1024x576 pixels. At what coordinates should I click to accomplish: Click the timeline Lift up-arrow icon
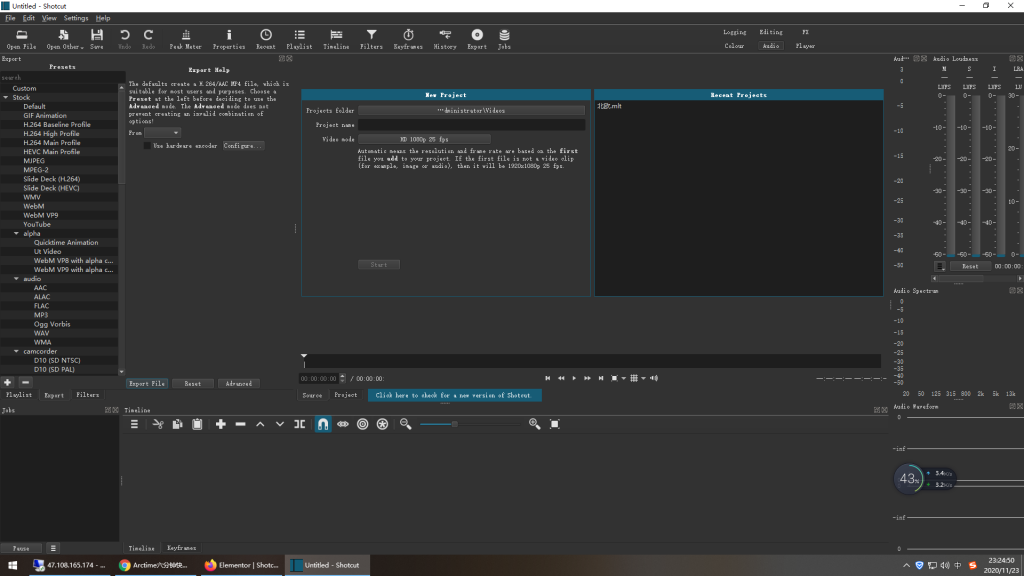tap(260, 424)
